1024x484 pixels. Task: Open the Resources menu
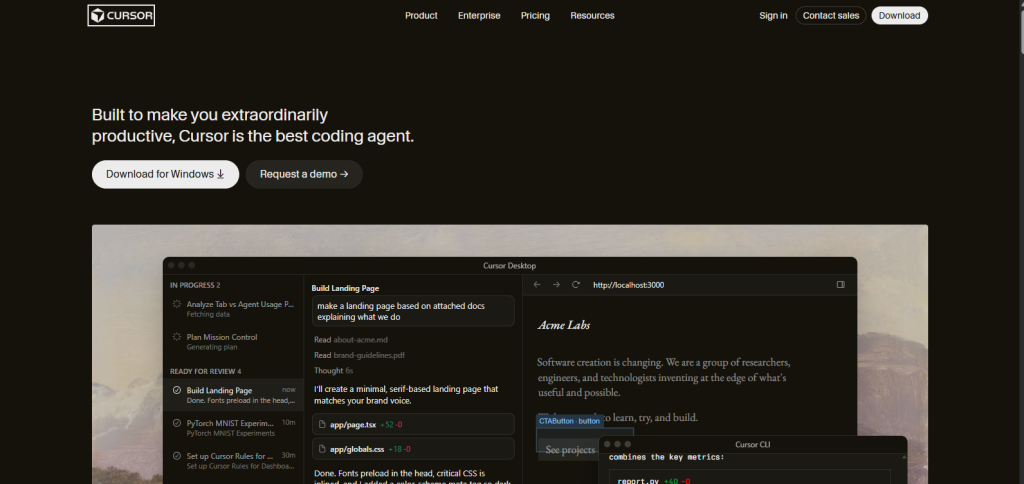click(x=592, y=16)
